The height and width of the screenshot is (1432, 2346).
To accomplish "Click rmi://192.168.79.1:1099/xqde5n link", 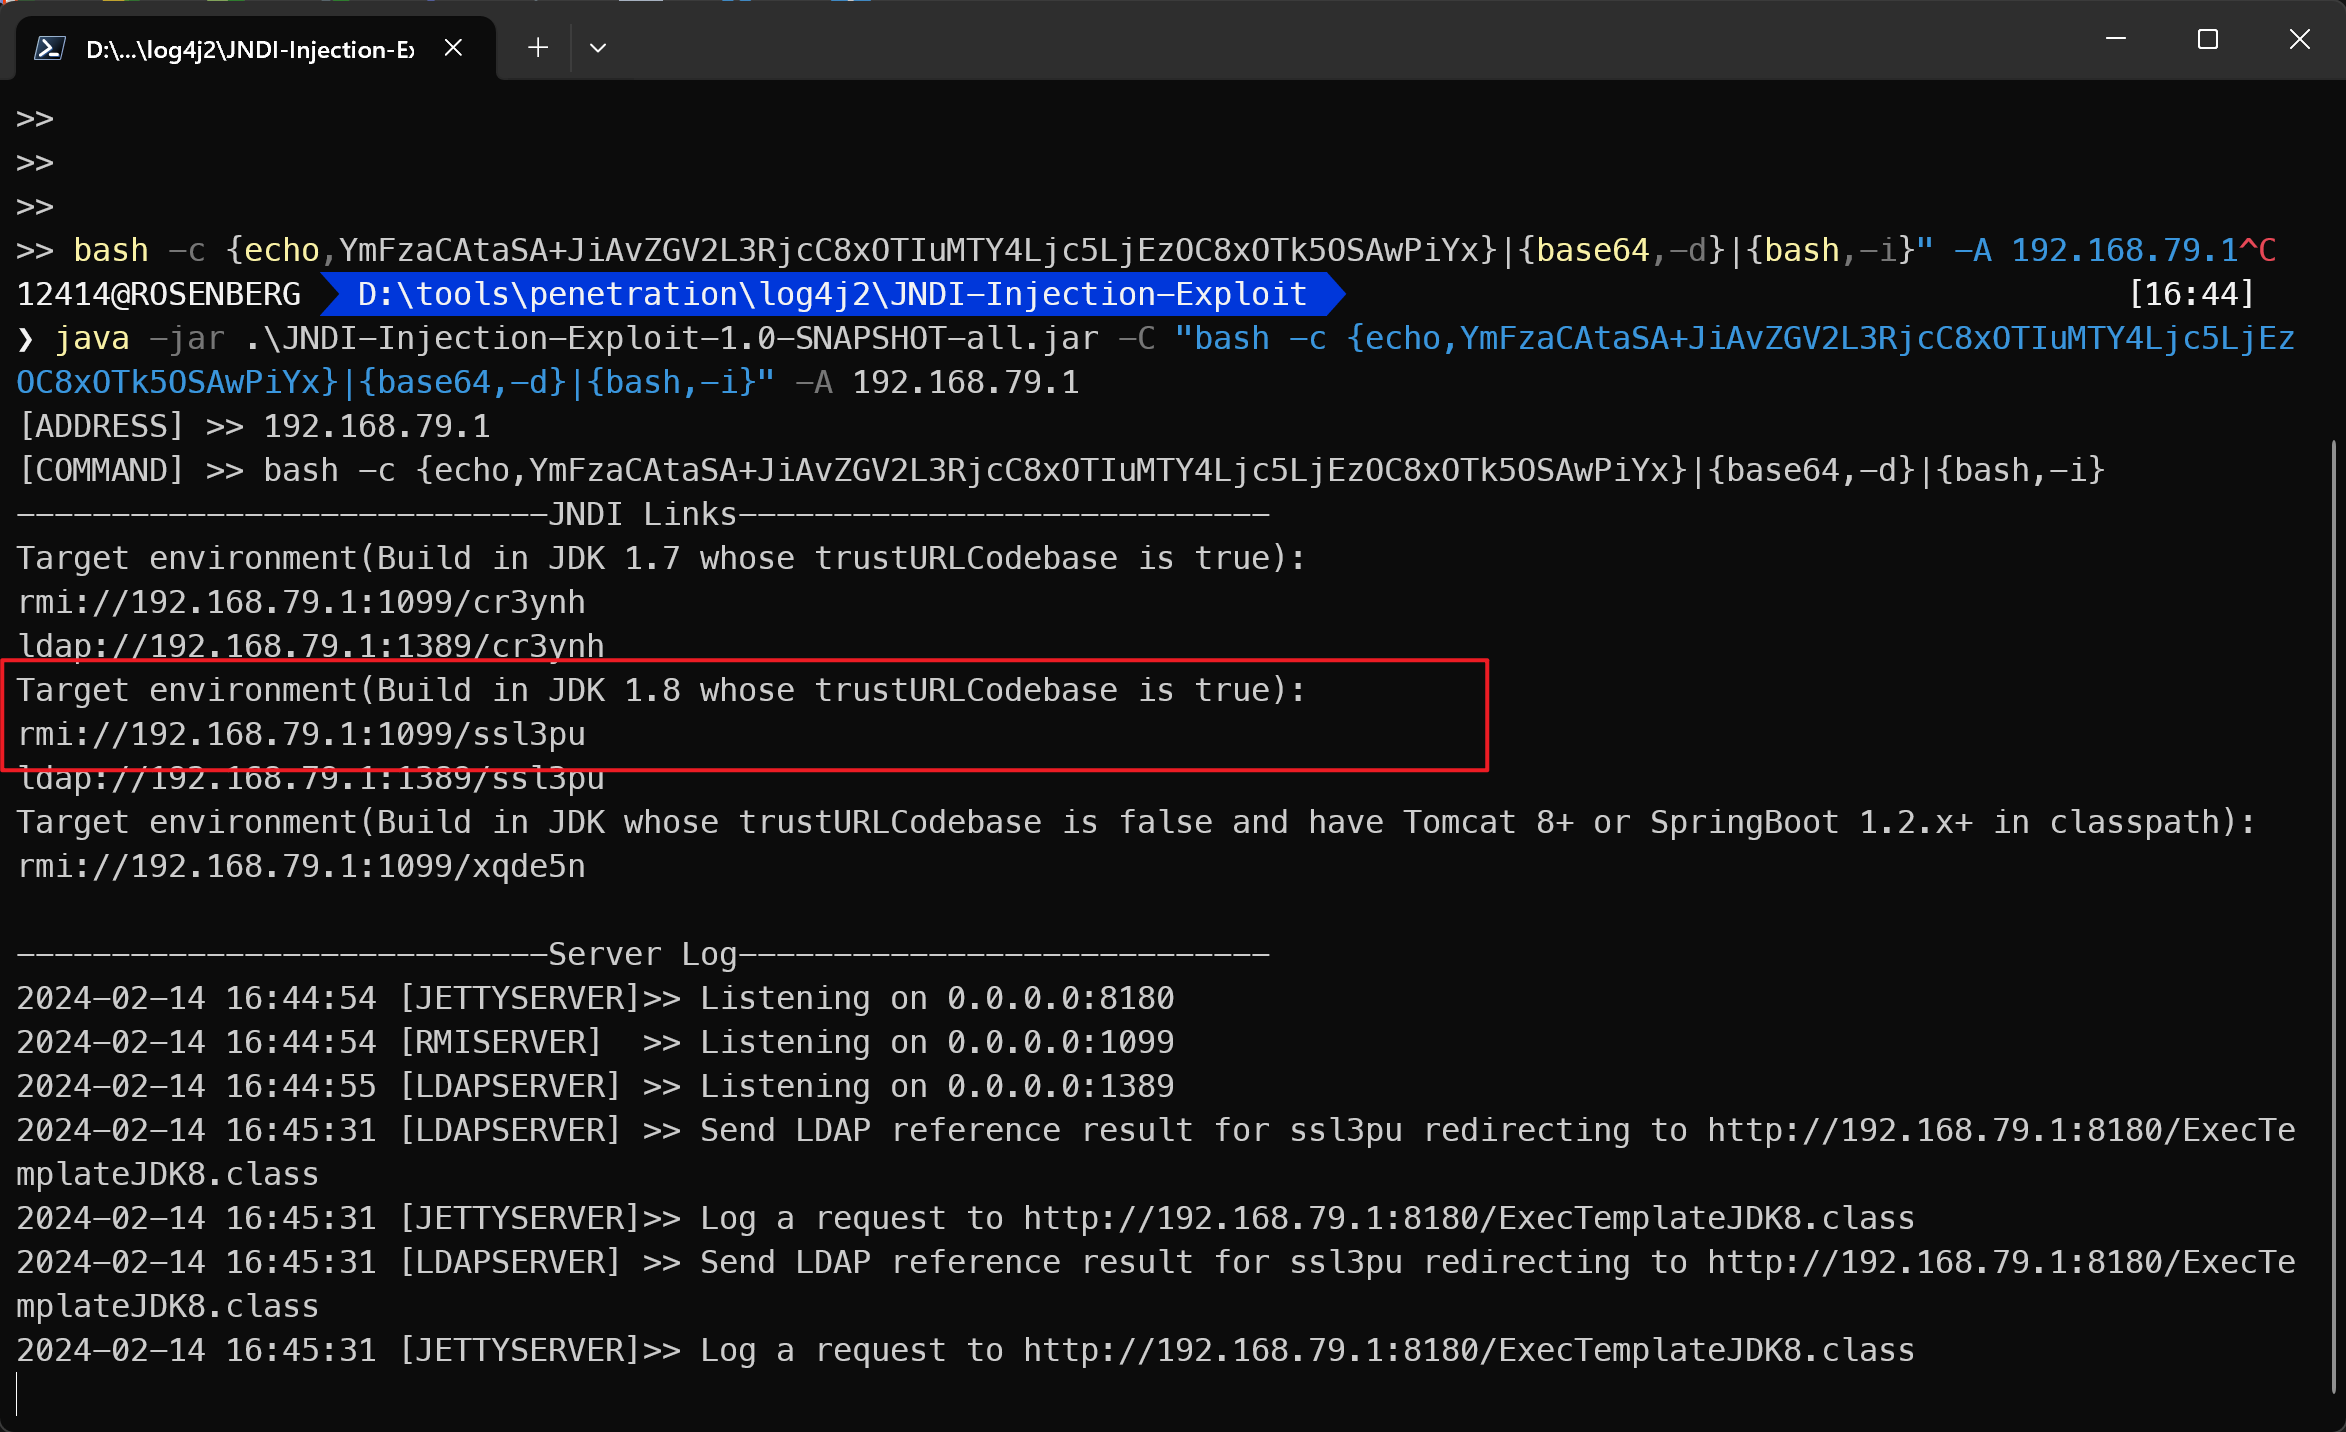I will (x=301, y=866).
